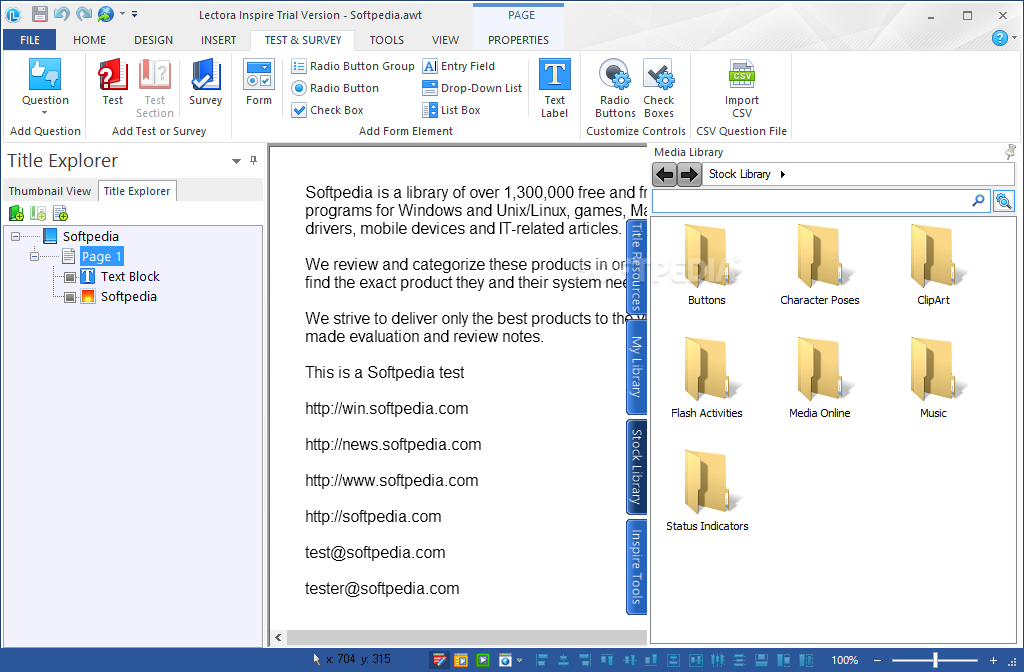
Task: Go forward in Media Library
Action: [x=689, y=174]
